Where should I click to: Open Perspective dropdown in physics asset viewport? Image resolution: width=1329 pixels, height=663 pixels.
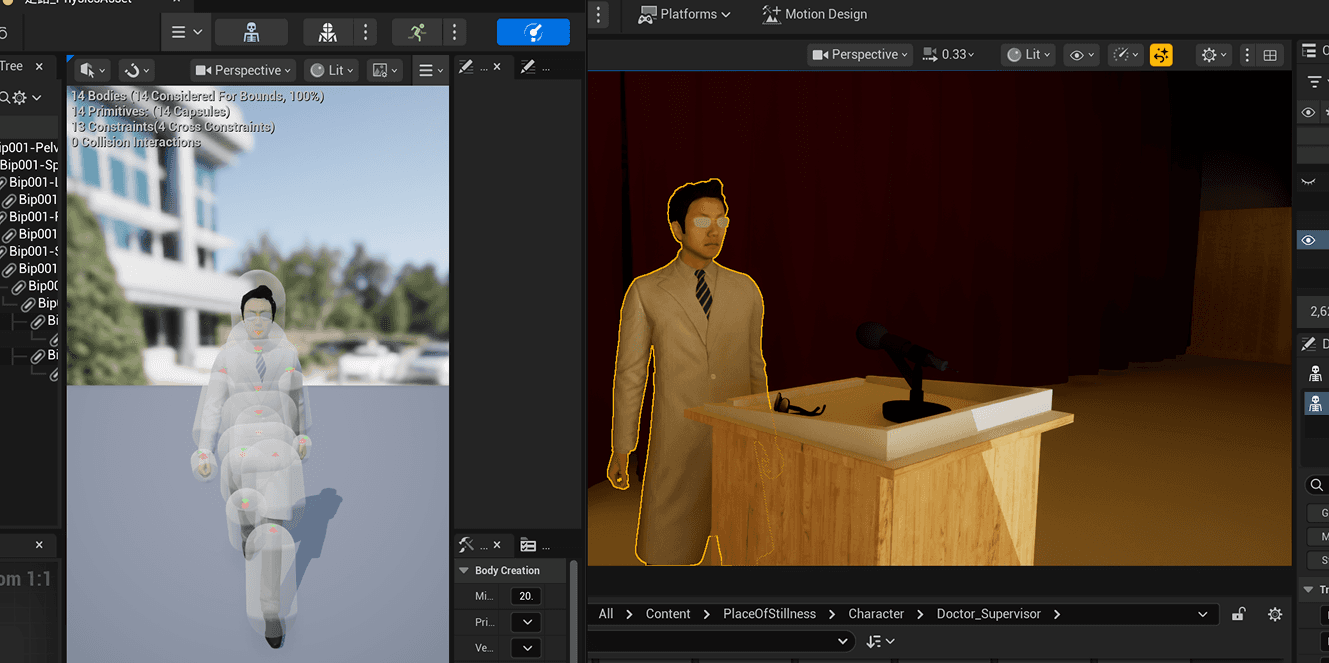pyautogui.click(x=243, y=70)
